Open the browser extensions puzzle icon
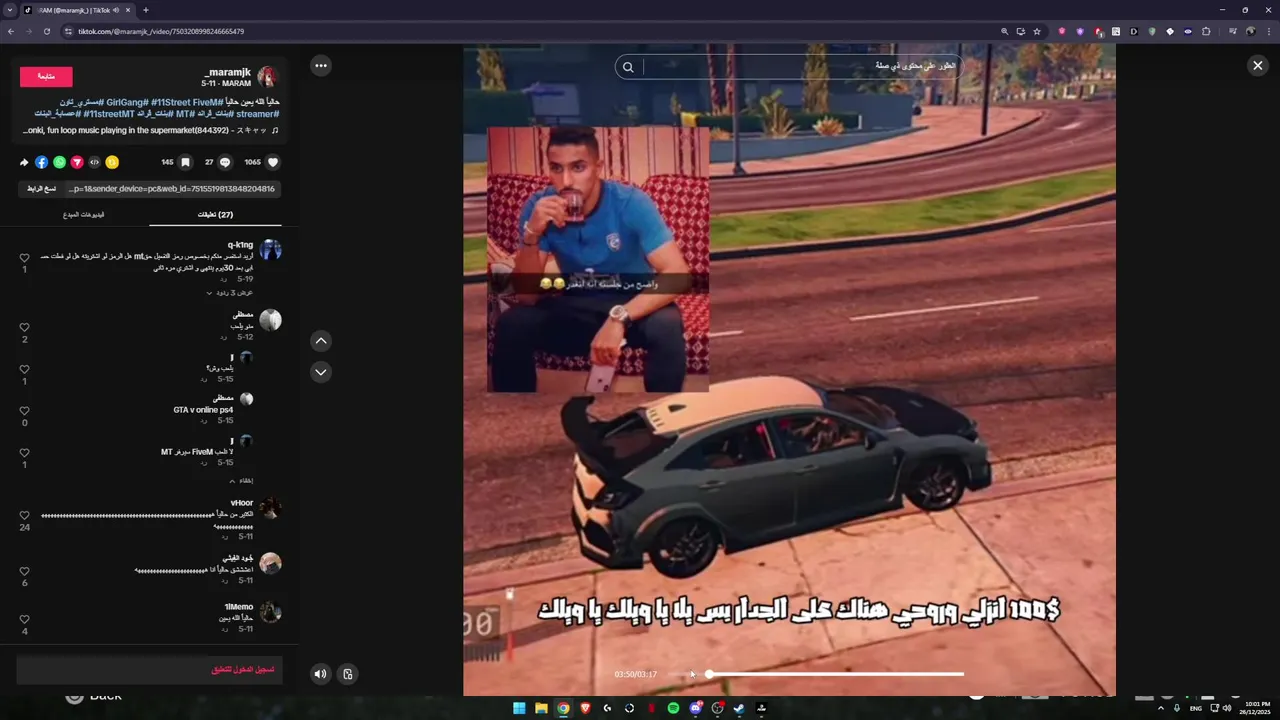Screen dimensions: 1280x720 point(1206,31)
